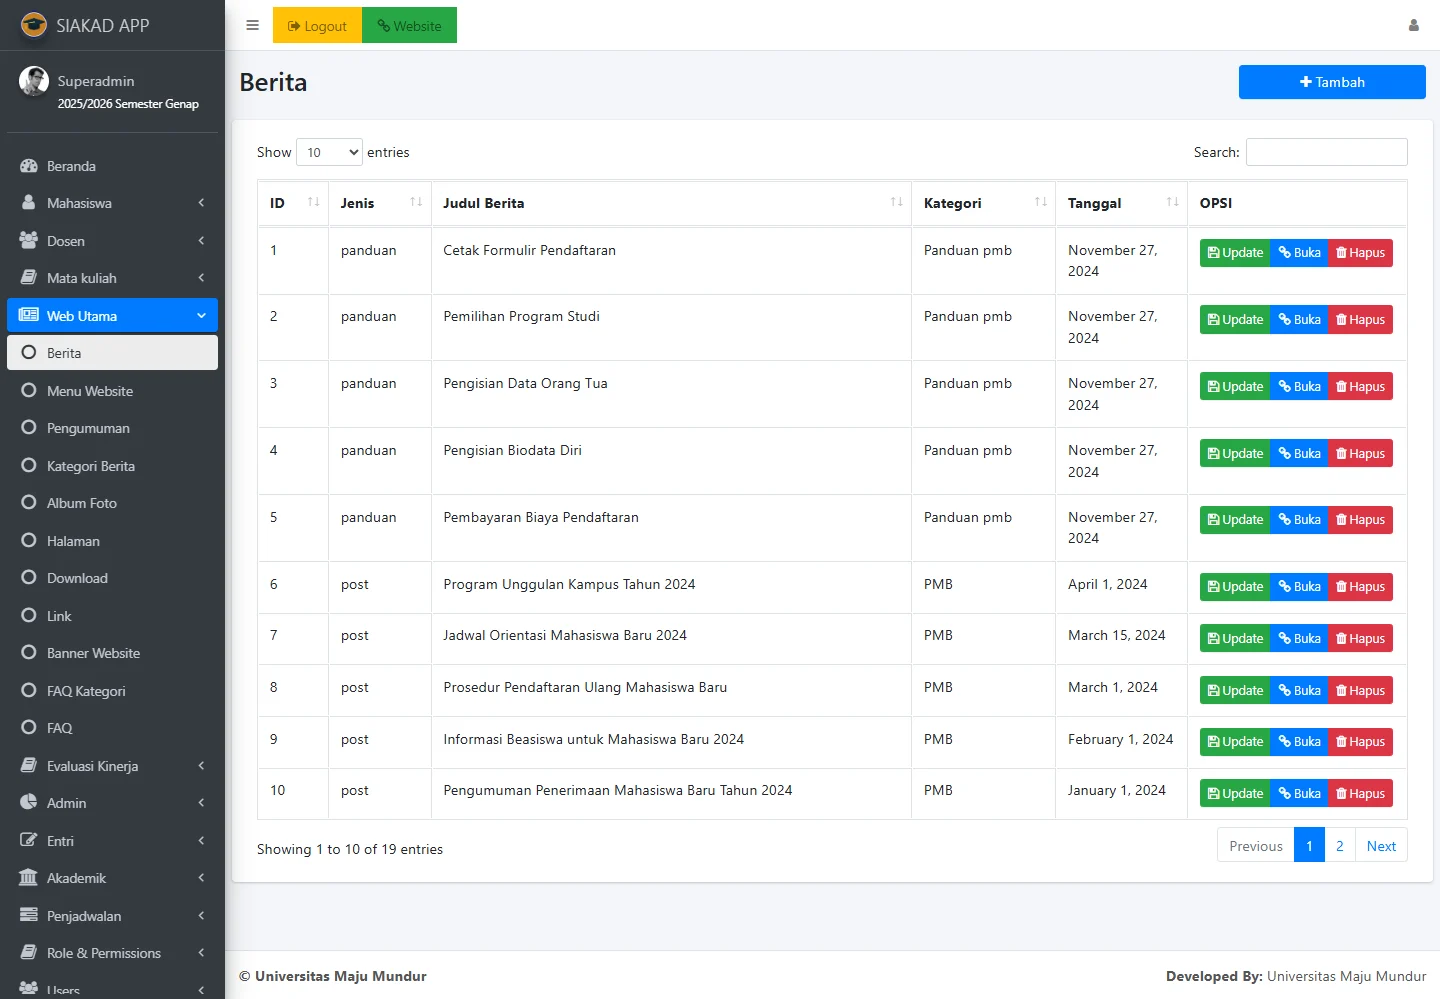Click the Superadmin avatar picture
Image resolution: width=1440 pixels, height=999 pixels.
[34, 81]
